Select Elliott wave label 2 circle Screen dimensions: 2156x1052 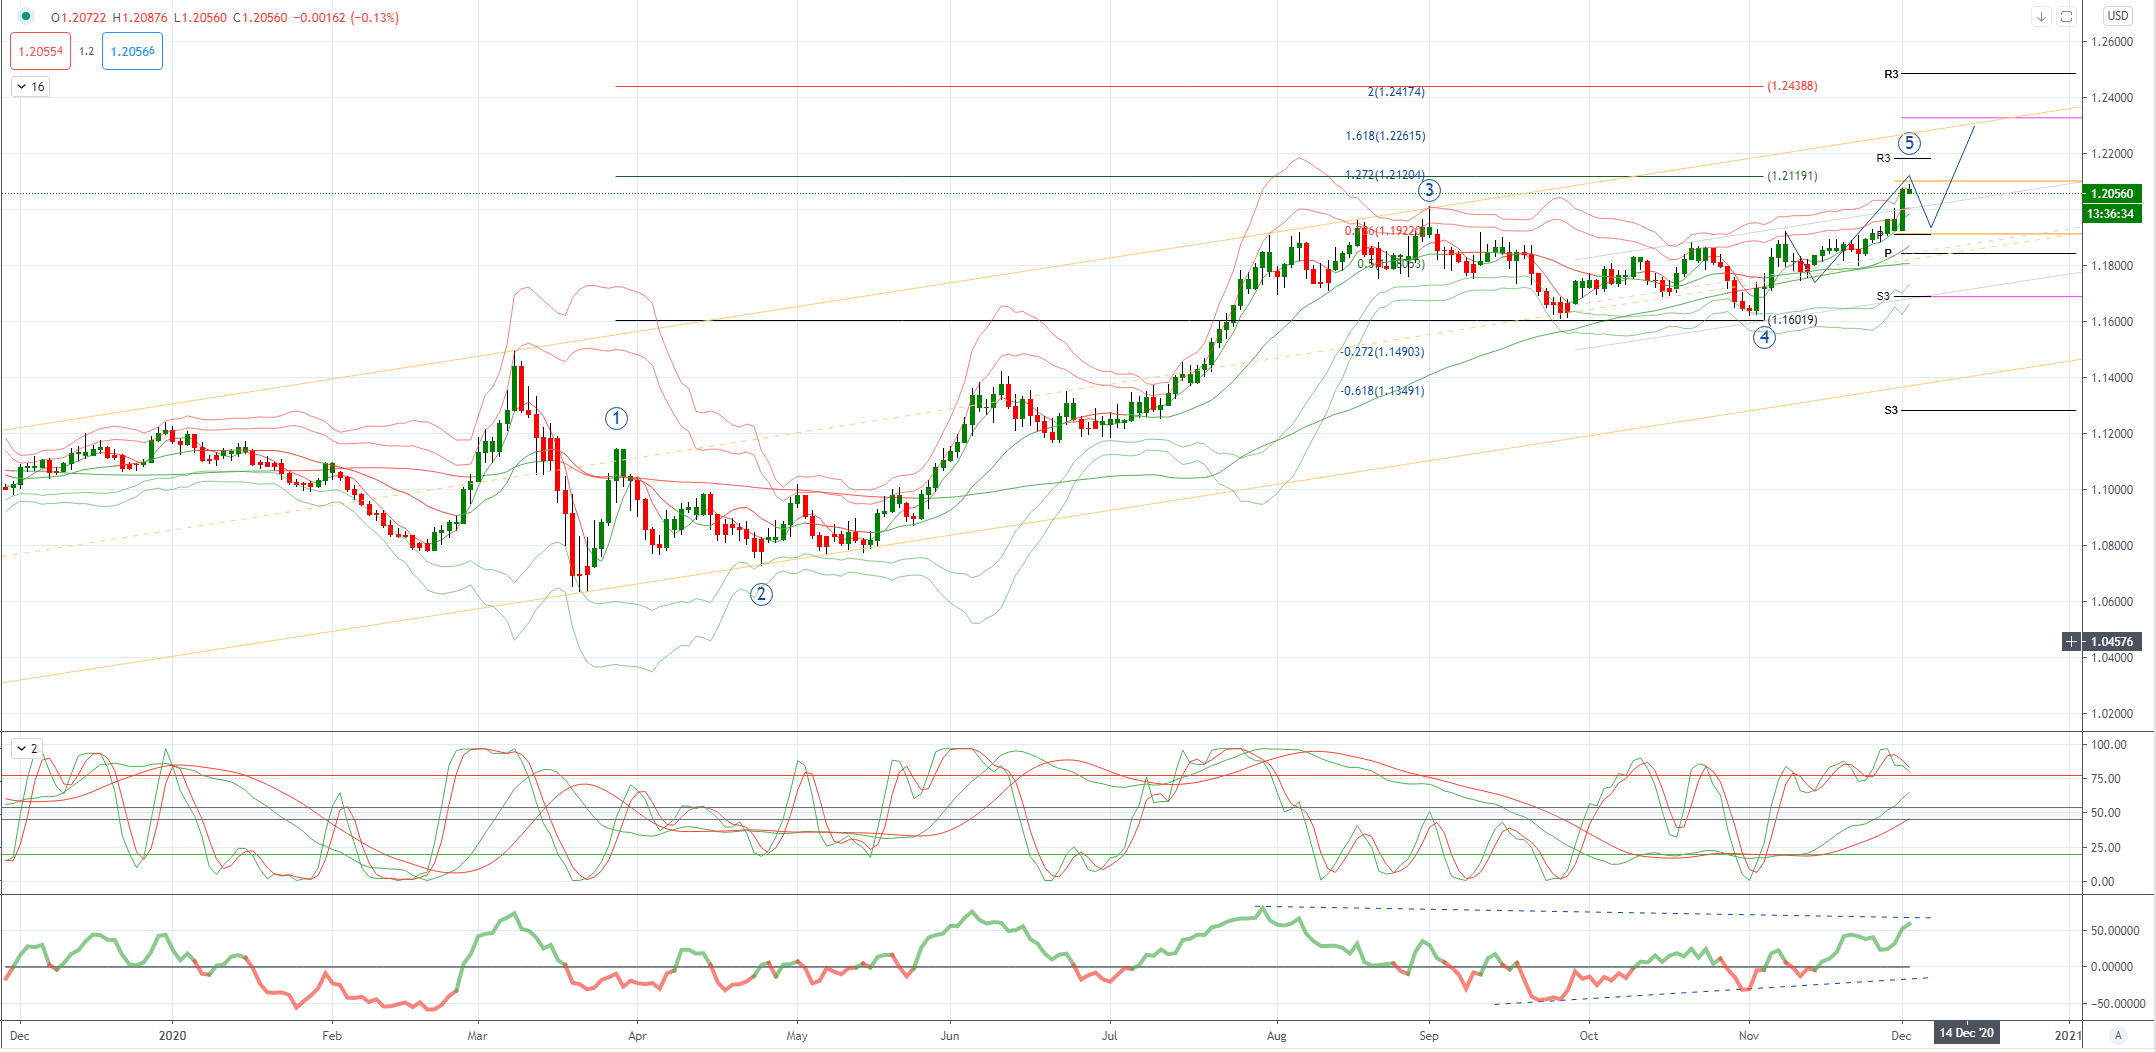[761, 595]
